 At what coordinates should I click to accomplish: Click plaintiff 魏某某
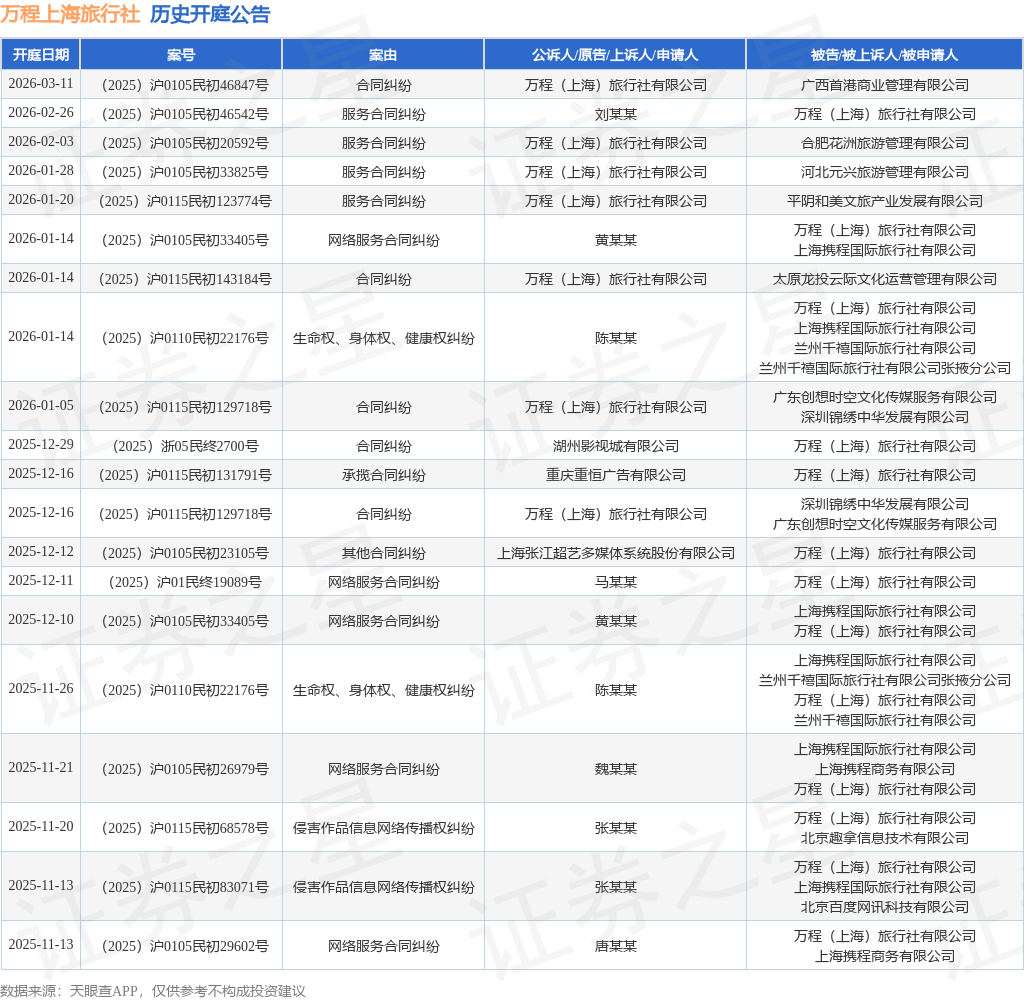click(615, 769)
